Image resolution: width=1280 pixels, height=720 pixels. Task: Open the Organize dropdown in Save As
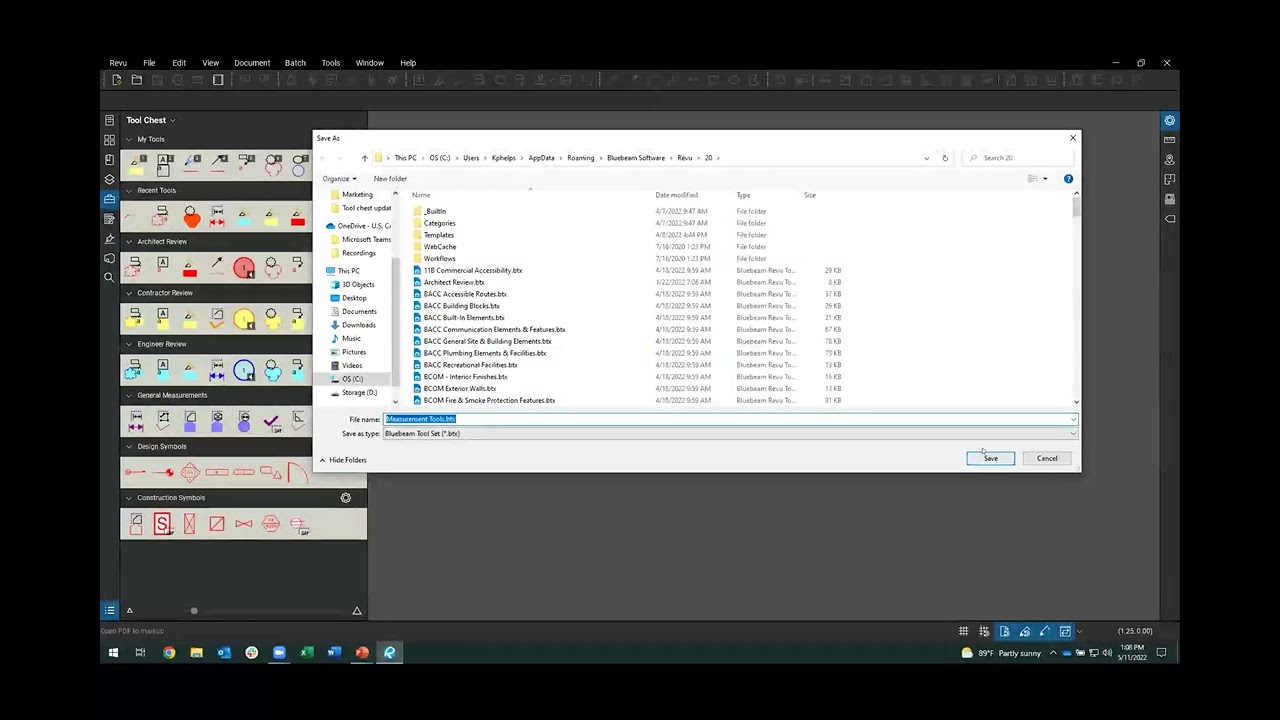[339, 179]
